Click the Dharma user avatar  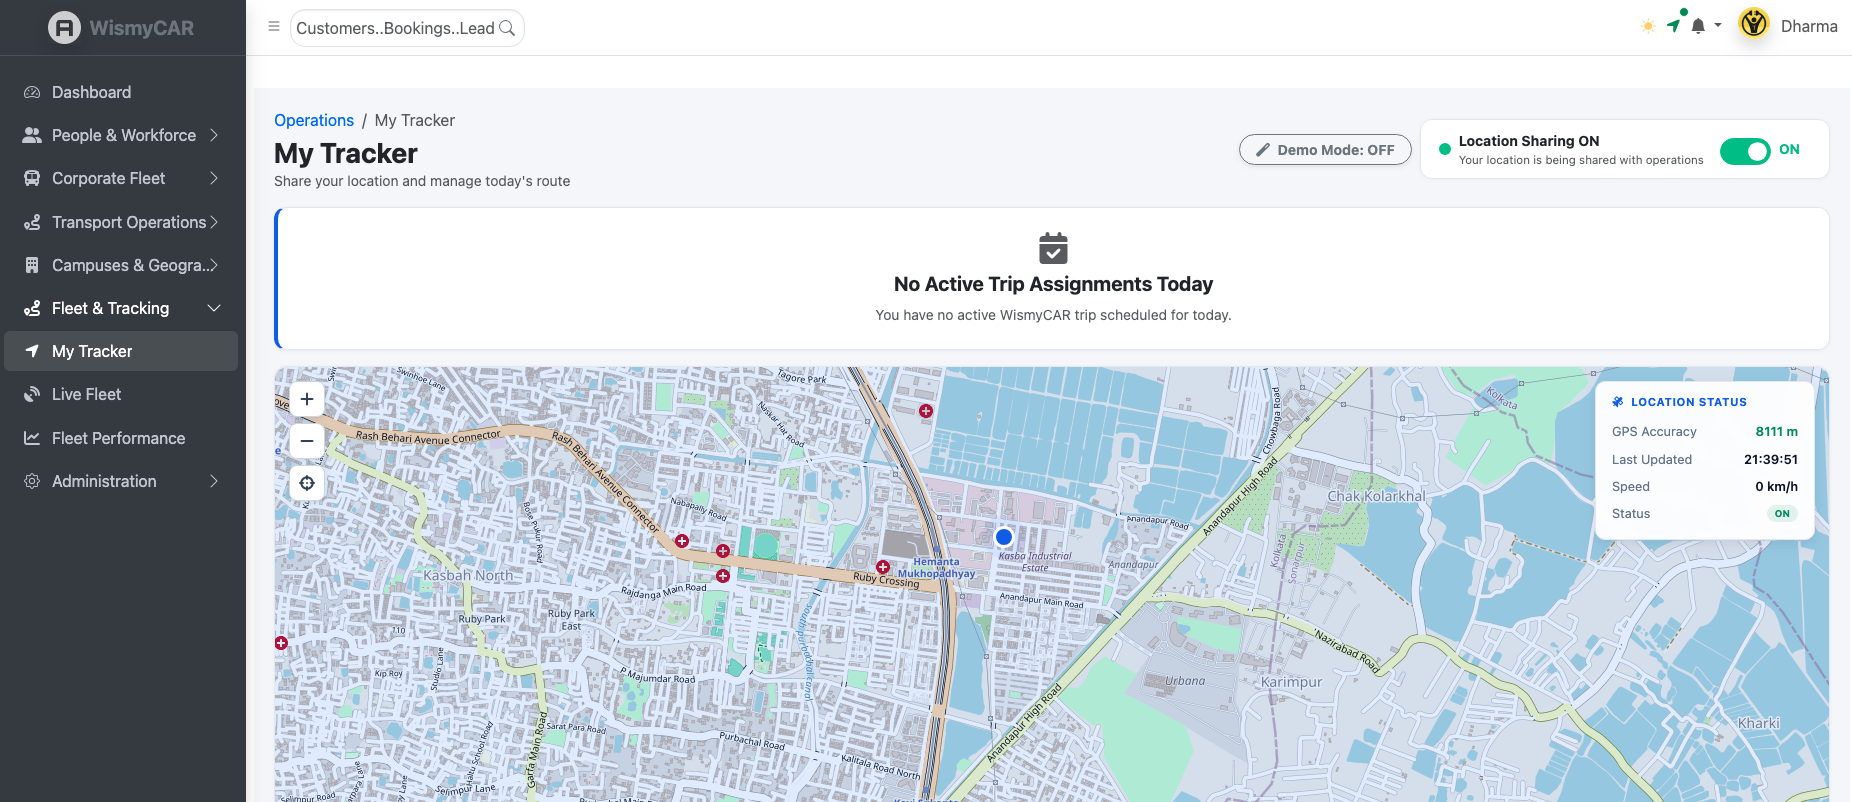(x=1754, y=24)
